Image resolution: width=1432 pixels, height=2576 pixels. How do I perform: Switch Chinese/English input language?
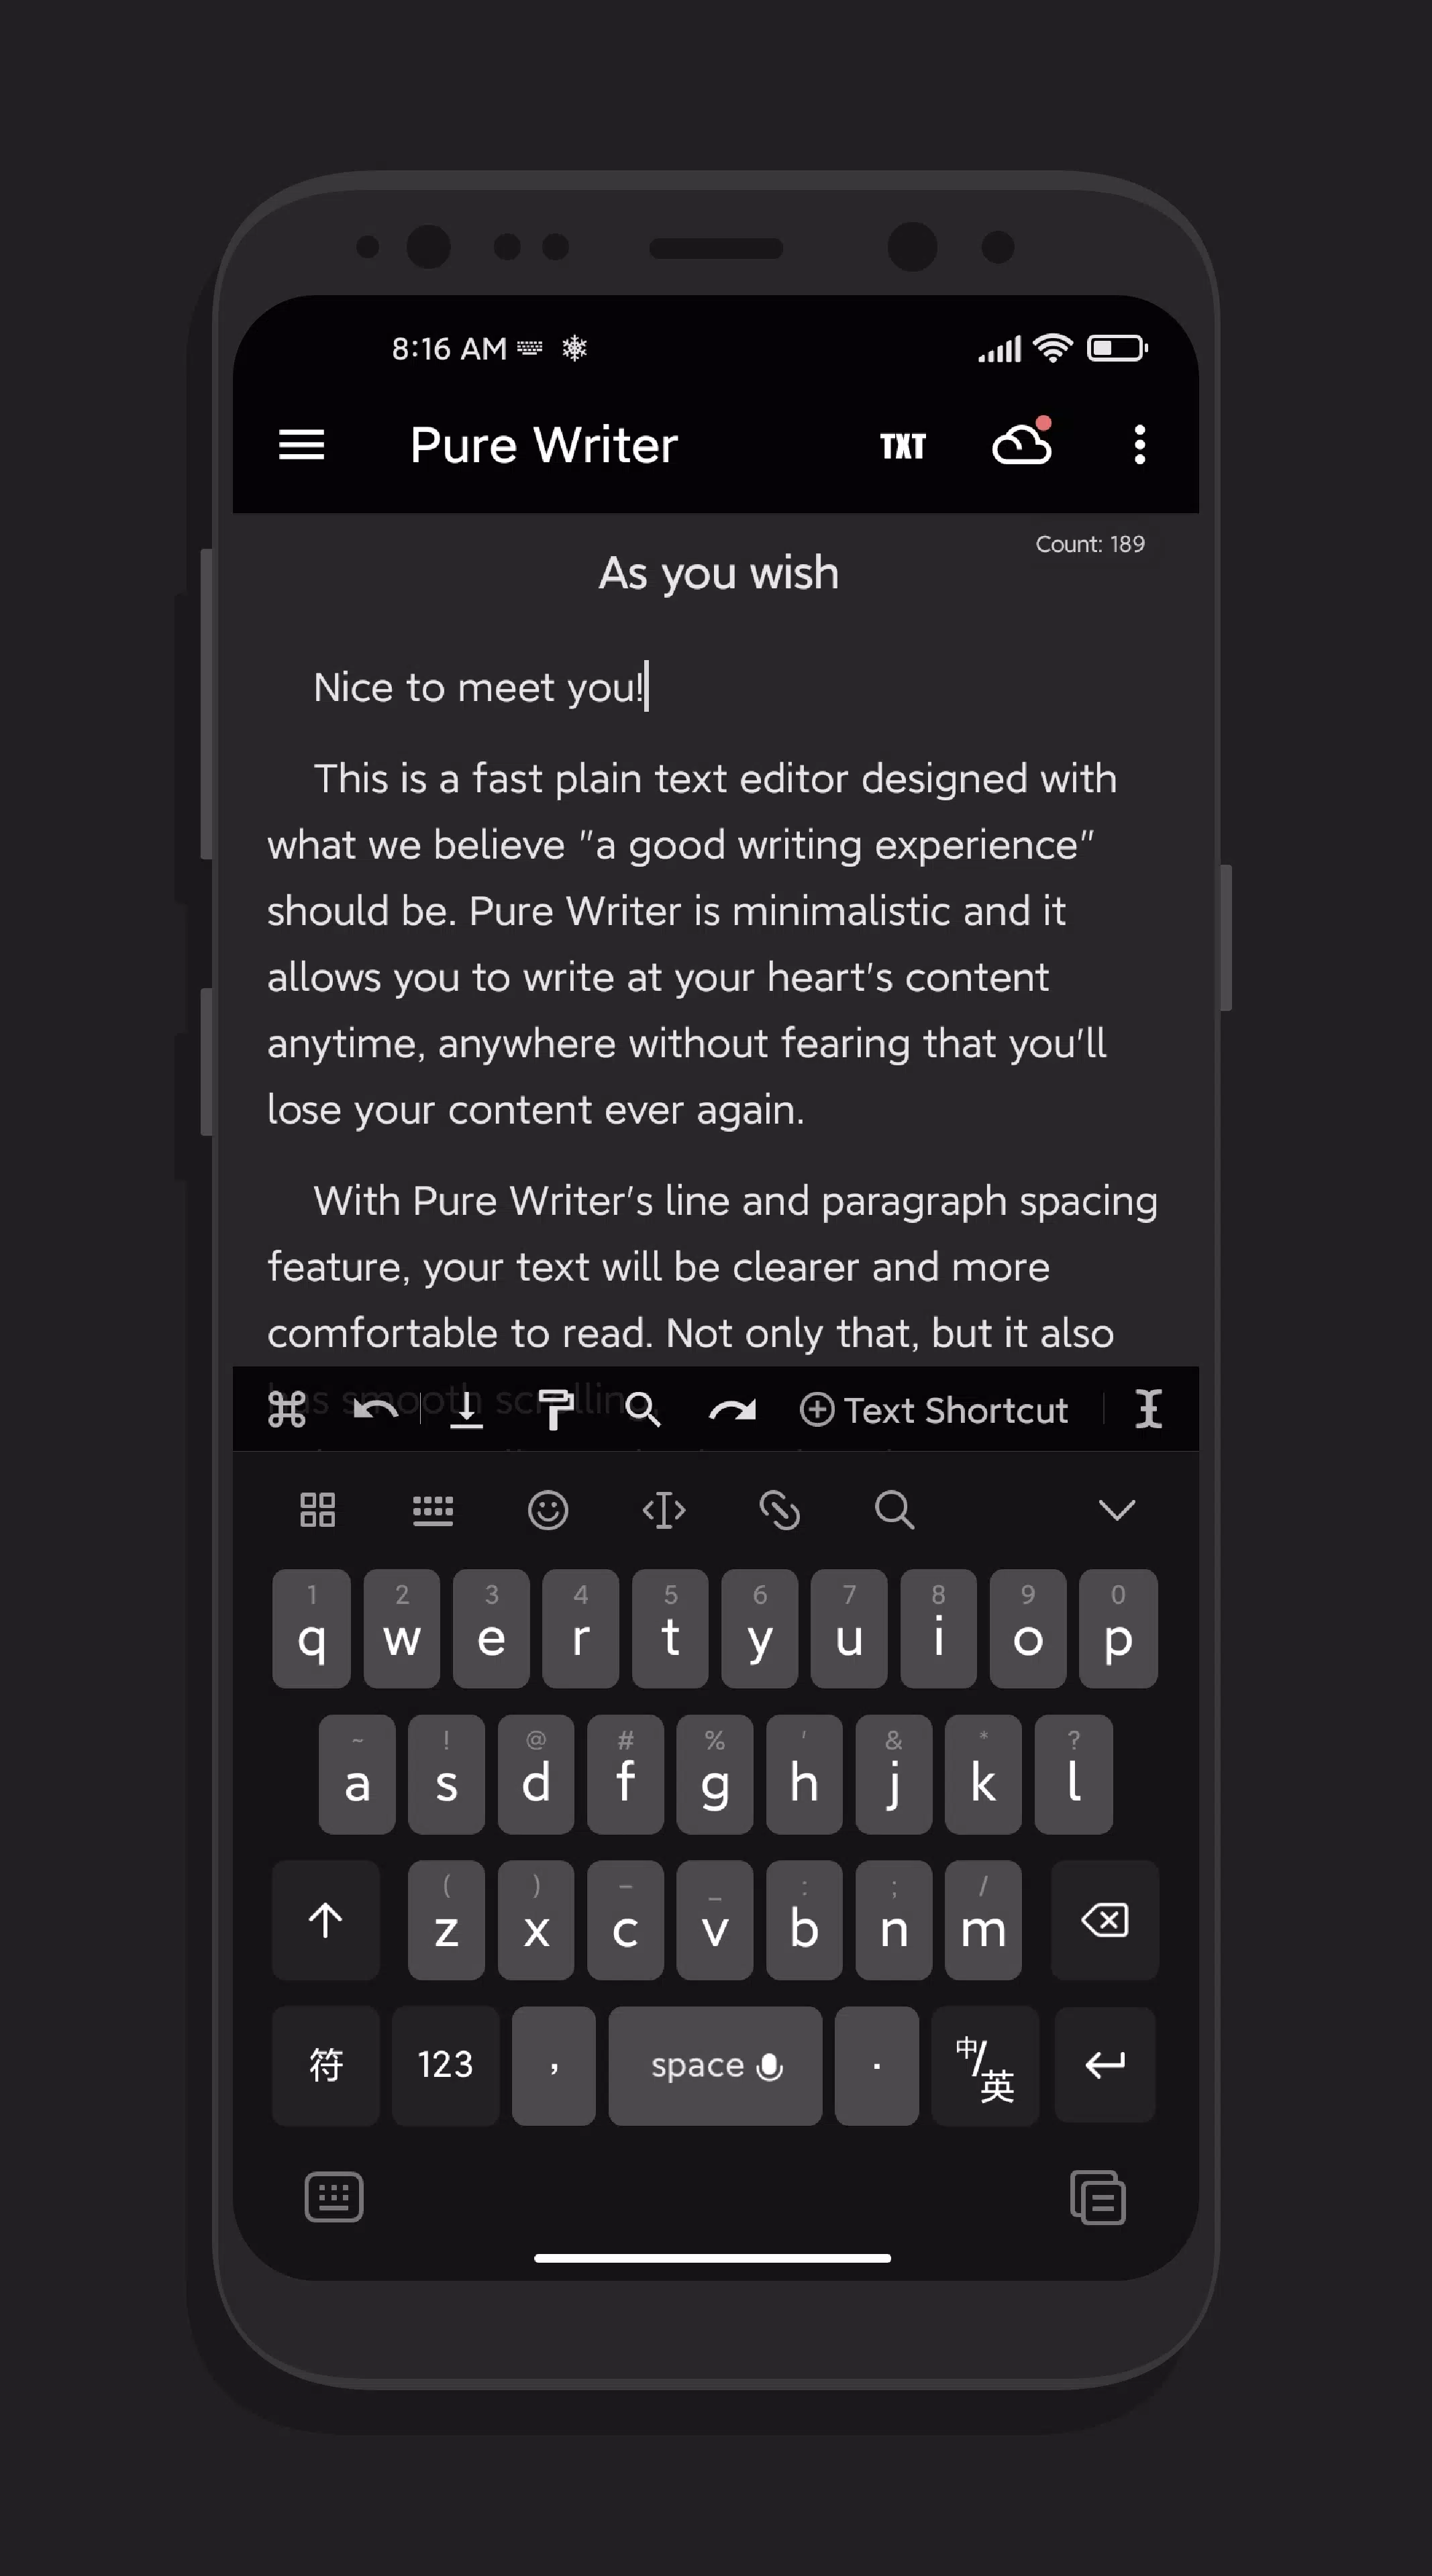coord(982,2065)
